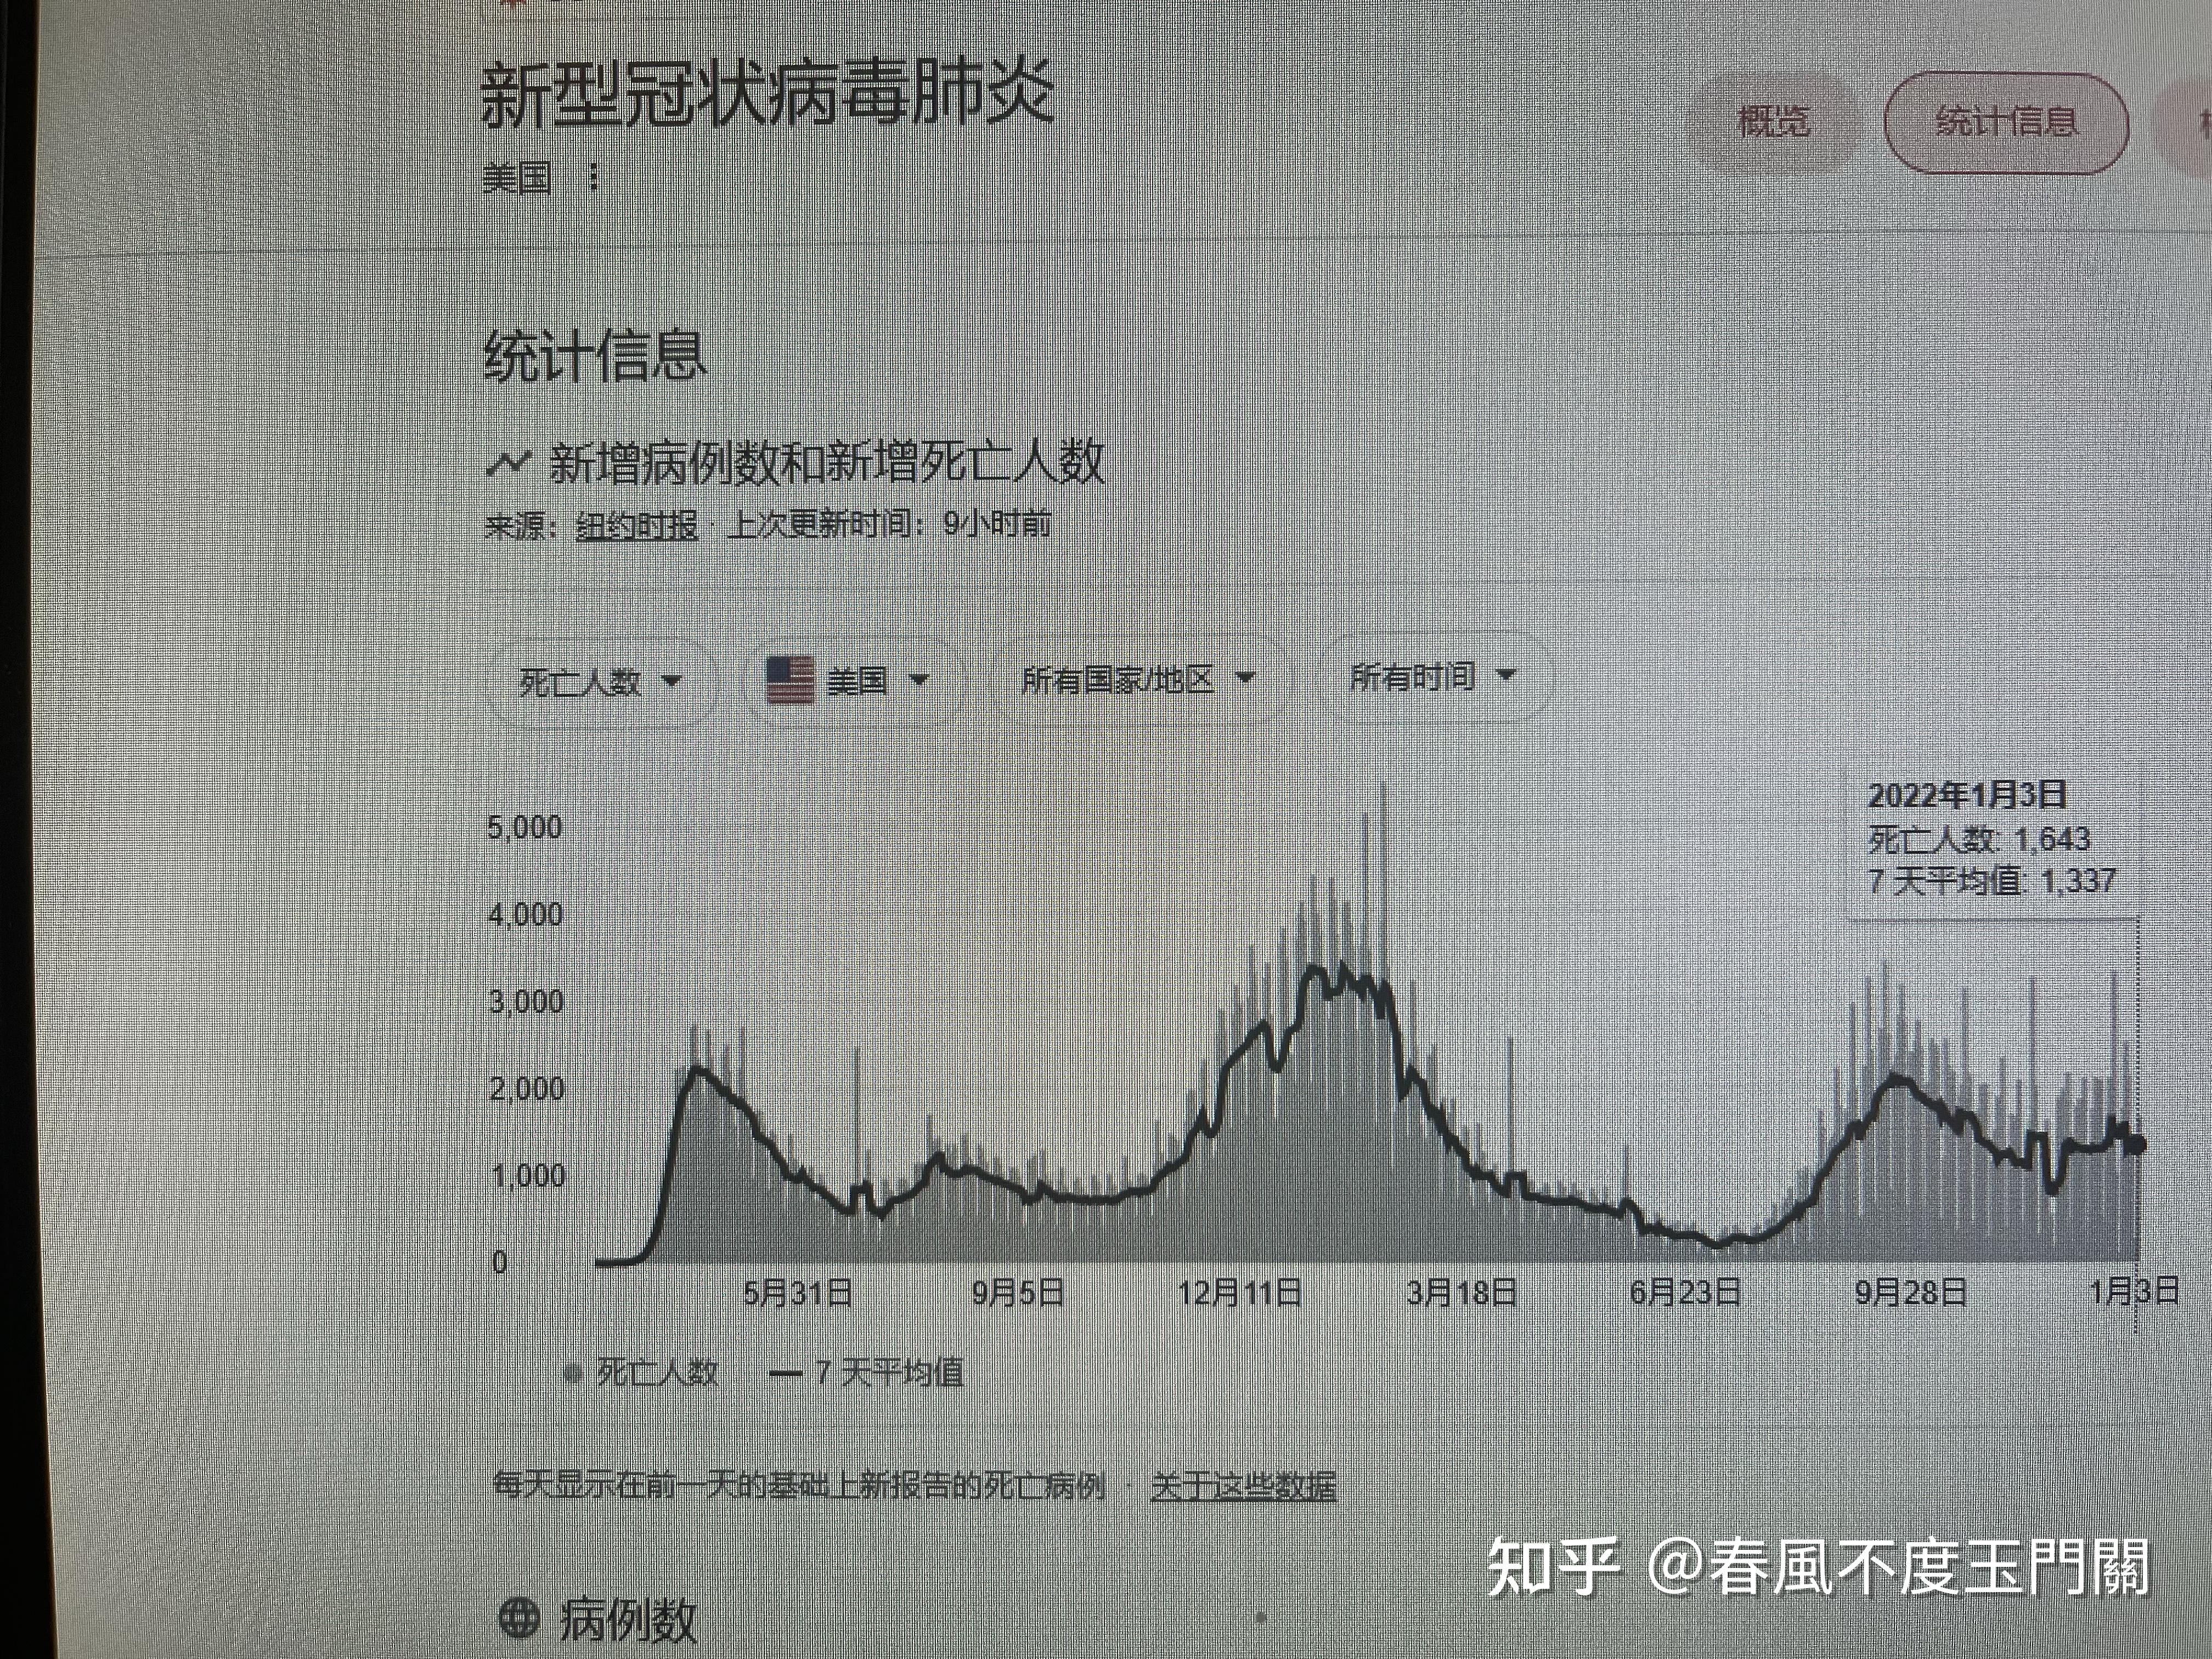Select the 12月11日 axis label

[x=1239, y=1293]
